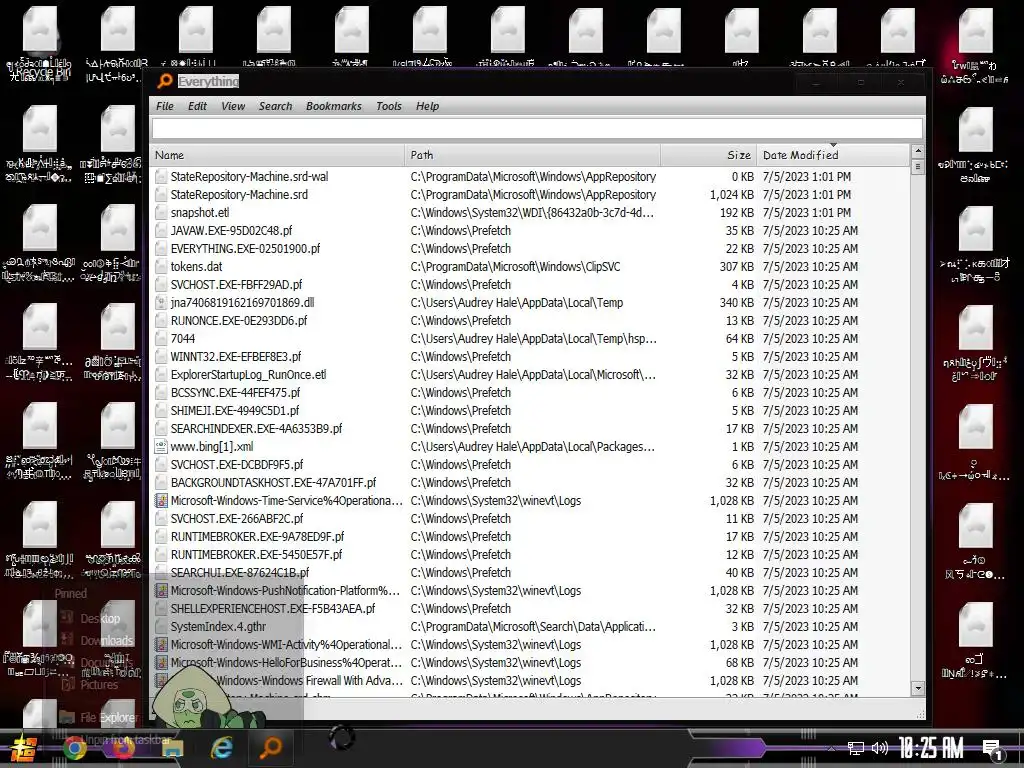The width and height of the screenshot is (1024, 768).
Task: Select the SHIMEJI.EXE-4949C5D1.pf file
Action: pos(235,411)
